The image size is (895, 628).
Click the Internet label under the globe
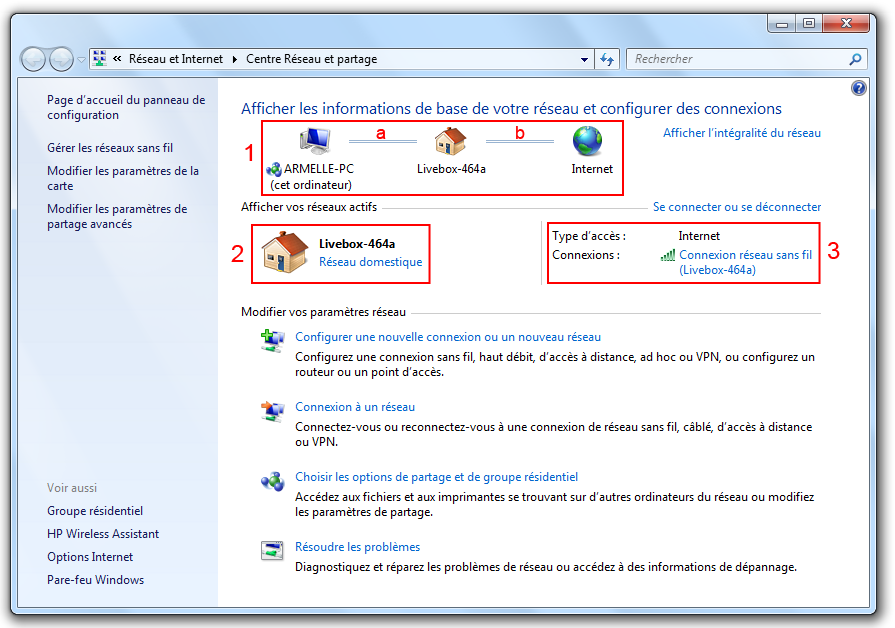click(592, 169)
